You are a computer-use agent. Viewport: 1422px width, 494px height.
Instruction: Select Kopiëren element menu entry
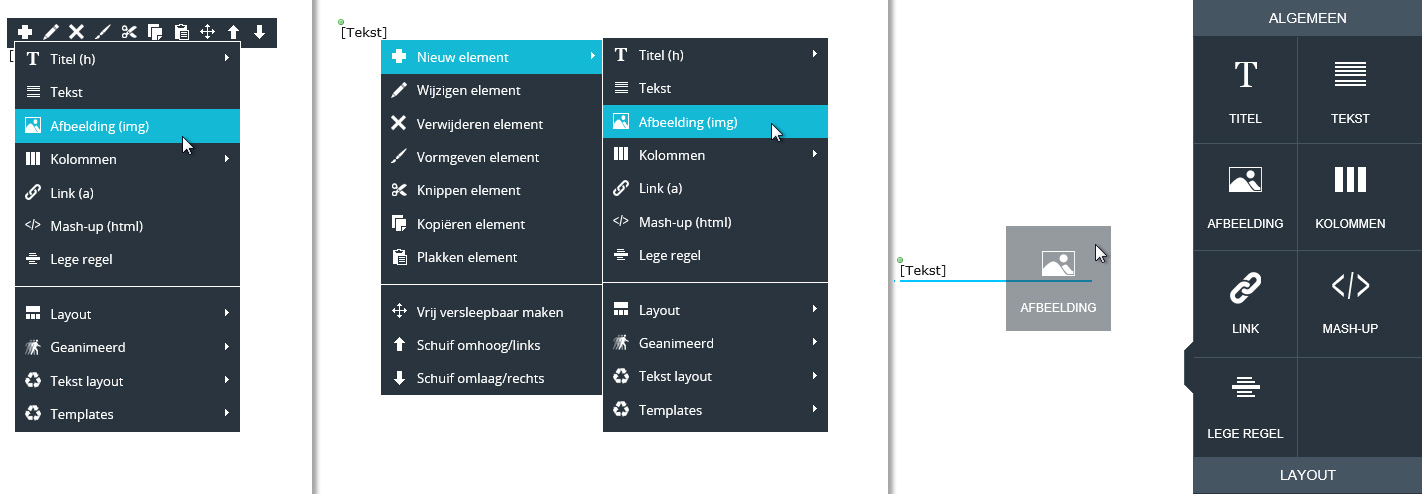coord(491,224)
